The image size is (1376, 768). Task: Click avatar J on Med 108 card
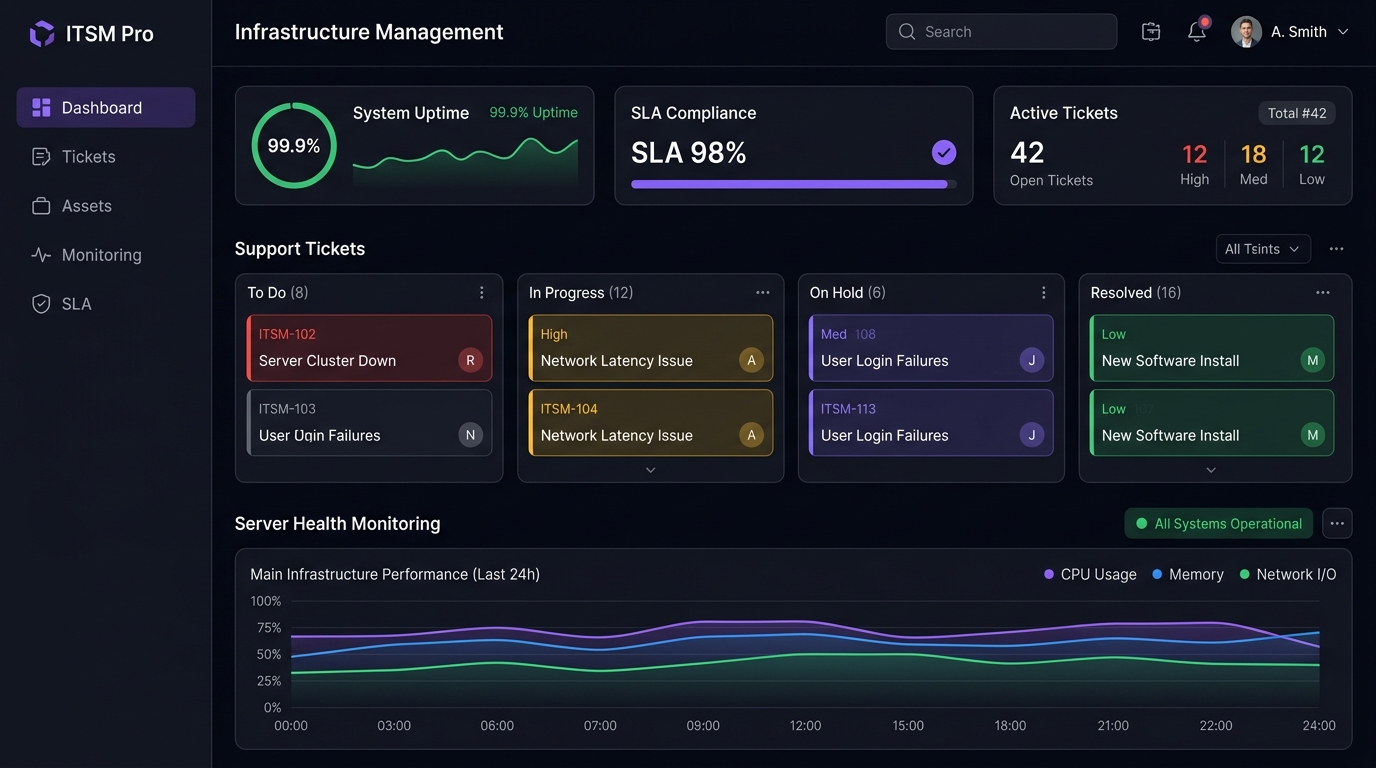1032,361
